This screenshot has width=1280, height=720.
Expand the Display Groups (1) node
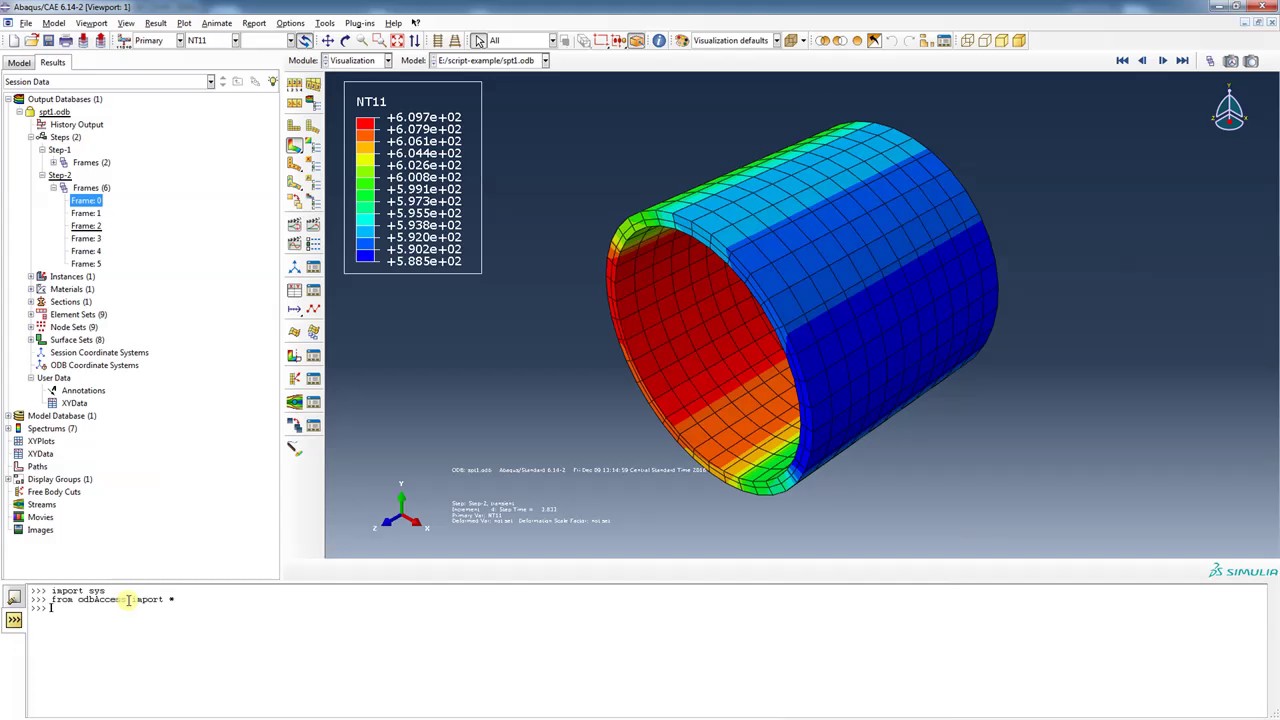click(x=8, y=479)
